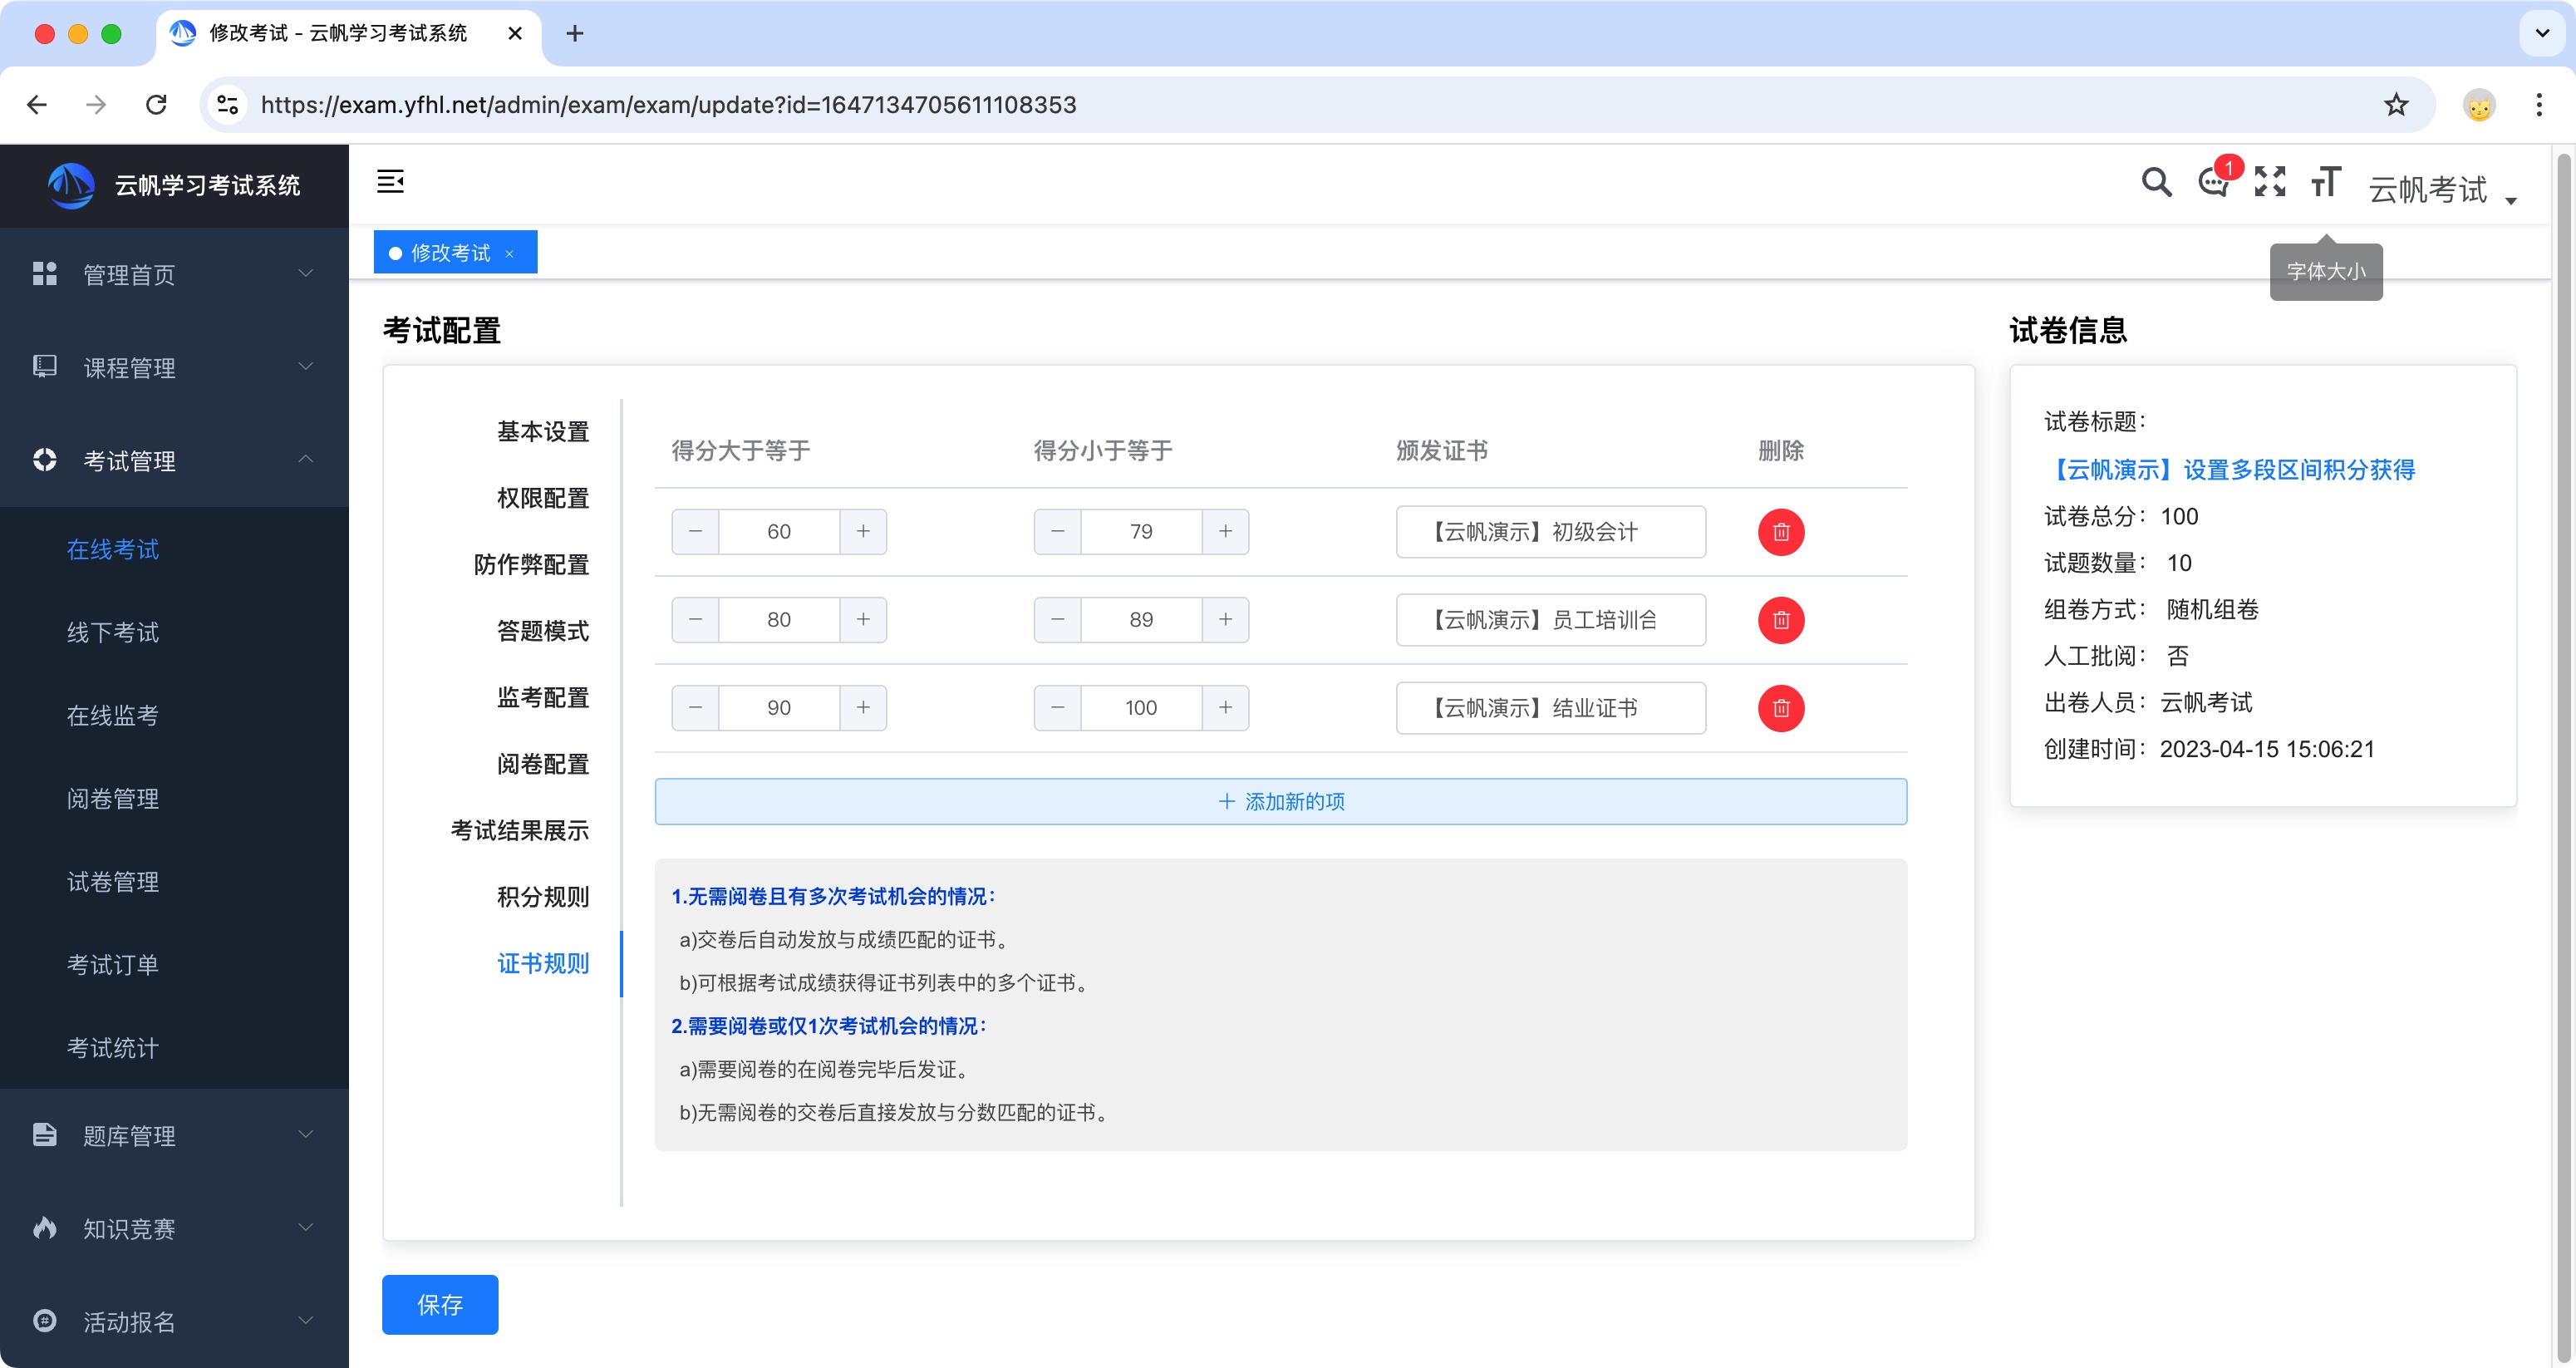Open the exam paper title link
This screenshot has width=2576, height=1368.
point(2229,469)
